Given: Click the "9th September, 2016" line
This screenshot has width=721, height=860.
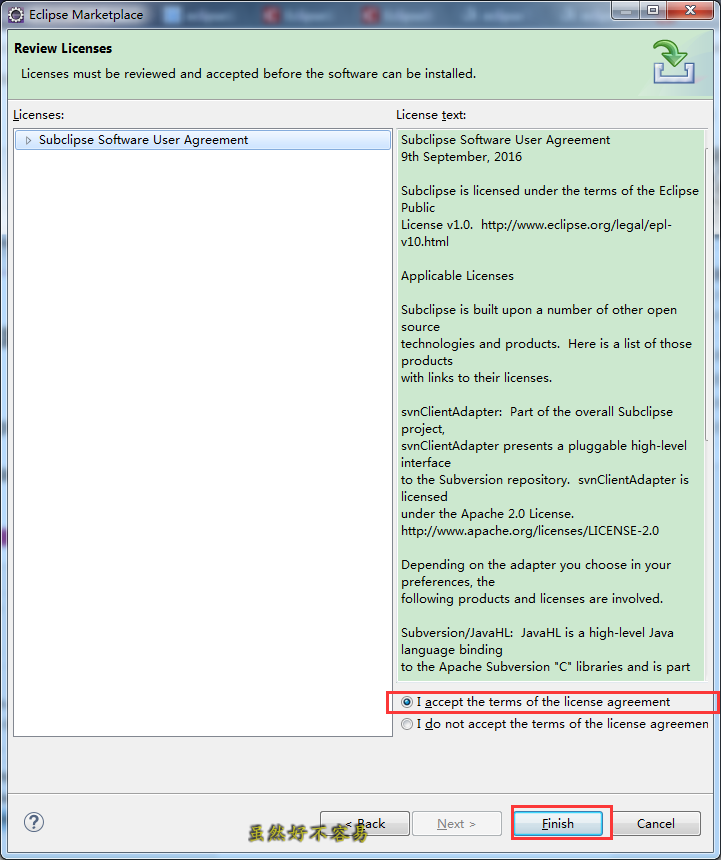Looking at the screenshot, I should [461, 157].
